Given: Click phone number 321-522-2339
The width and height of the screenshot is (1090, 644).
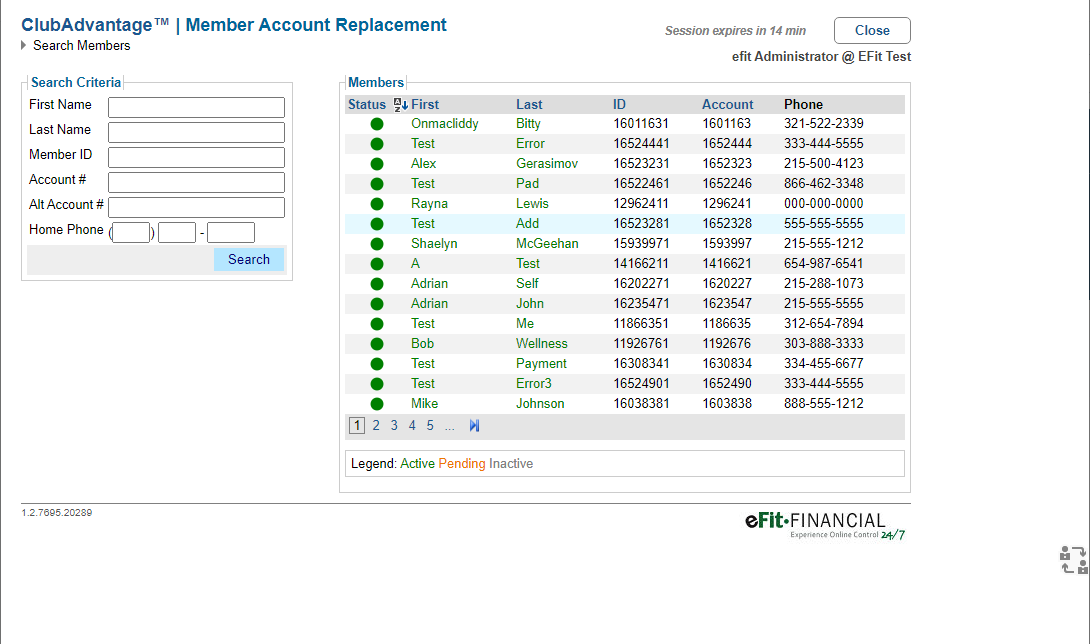Looking at the screenshot, I should [824, 124].
